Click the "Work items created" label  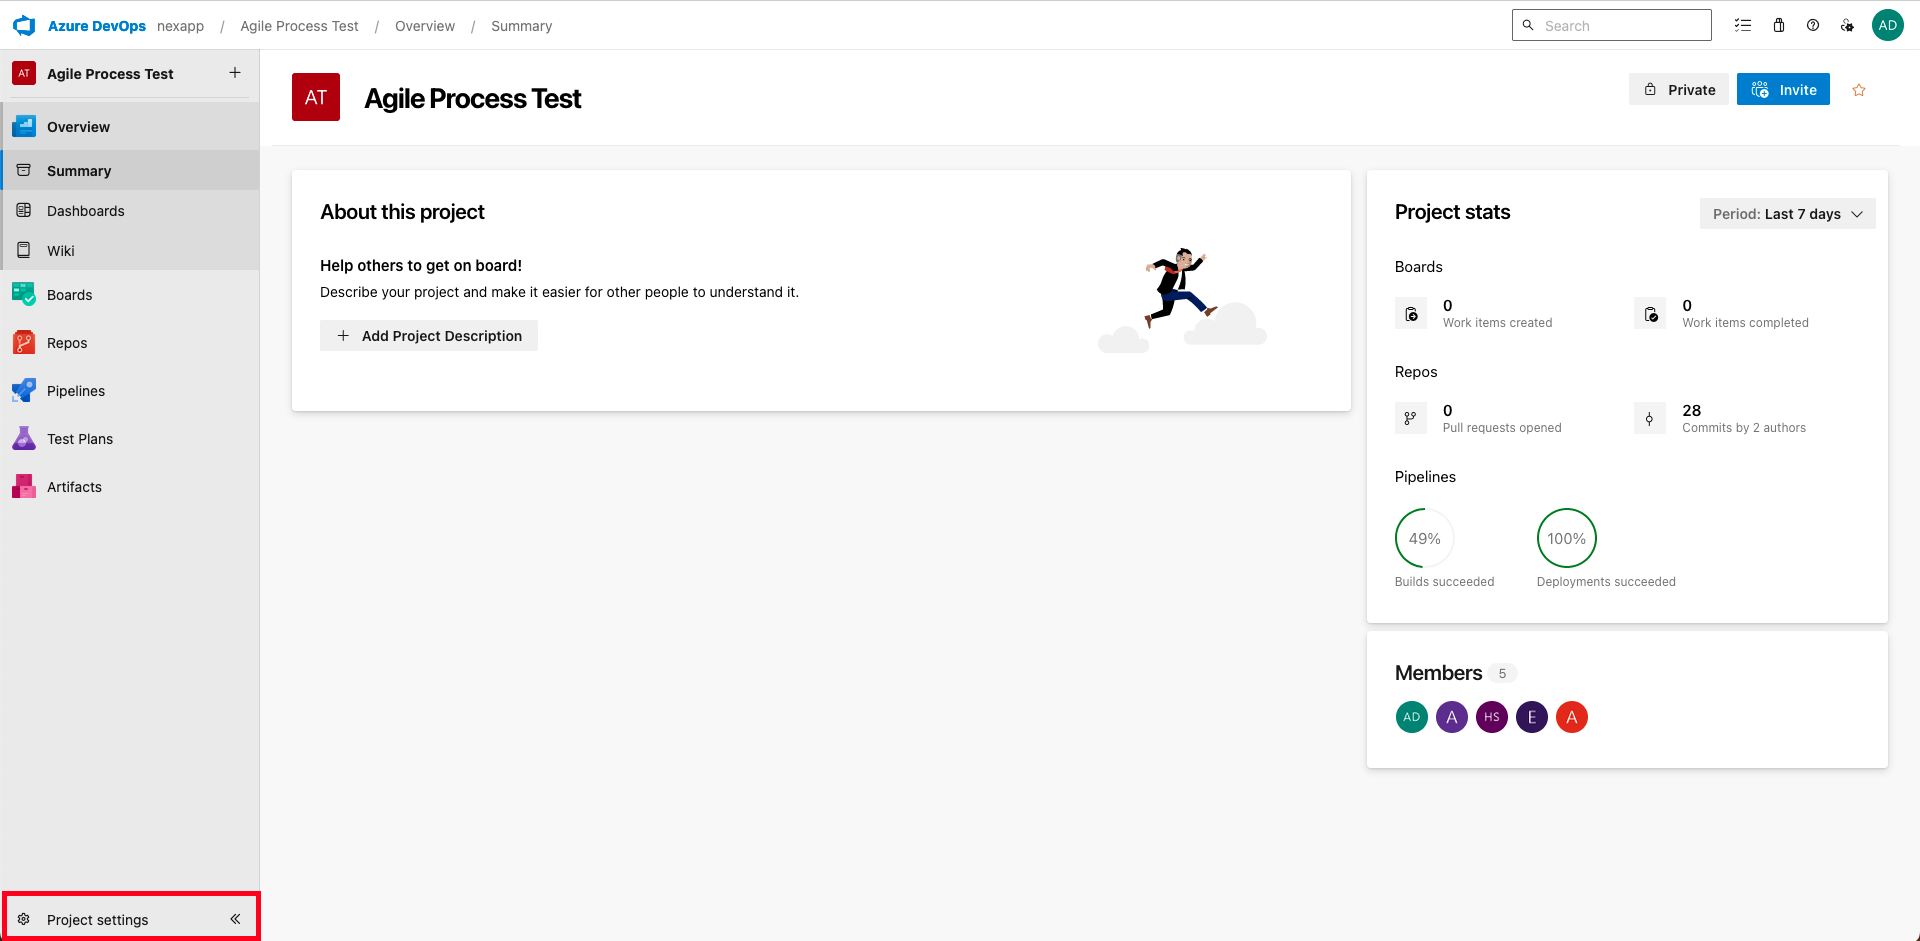[1497, 323]
